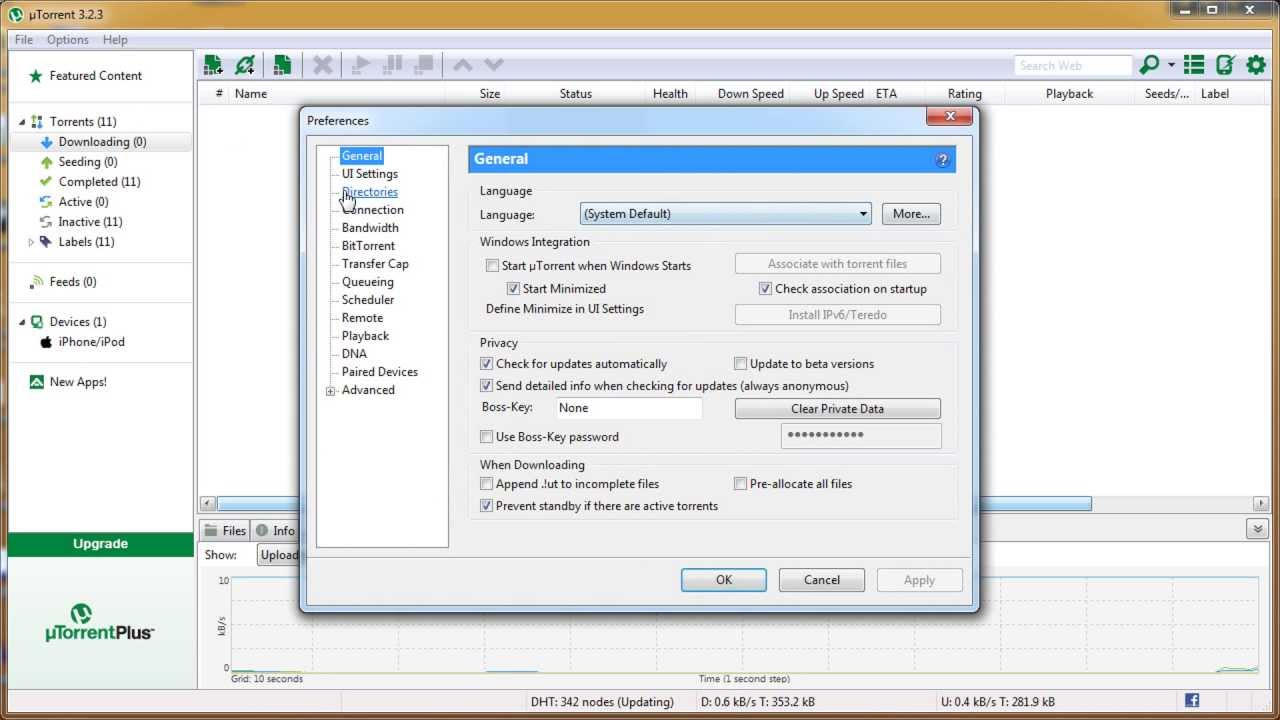Enable Update to beta versions
1280x720 pixels.
[741, 364]
